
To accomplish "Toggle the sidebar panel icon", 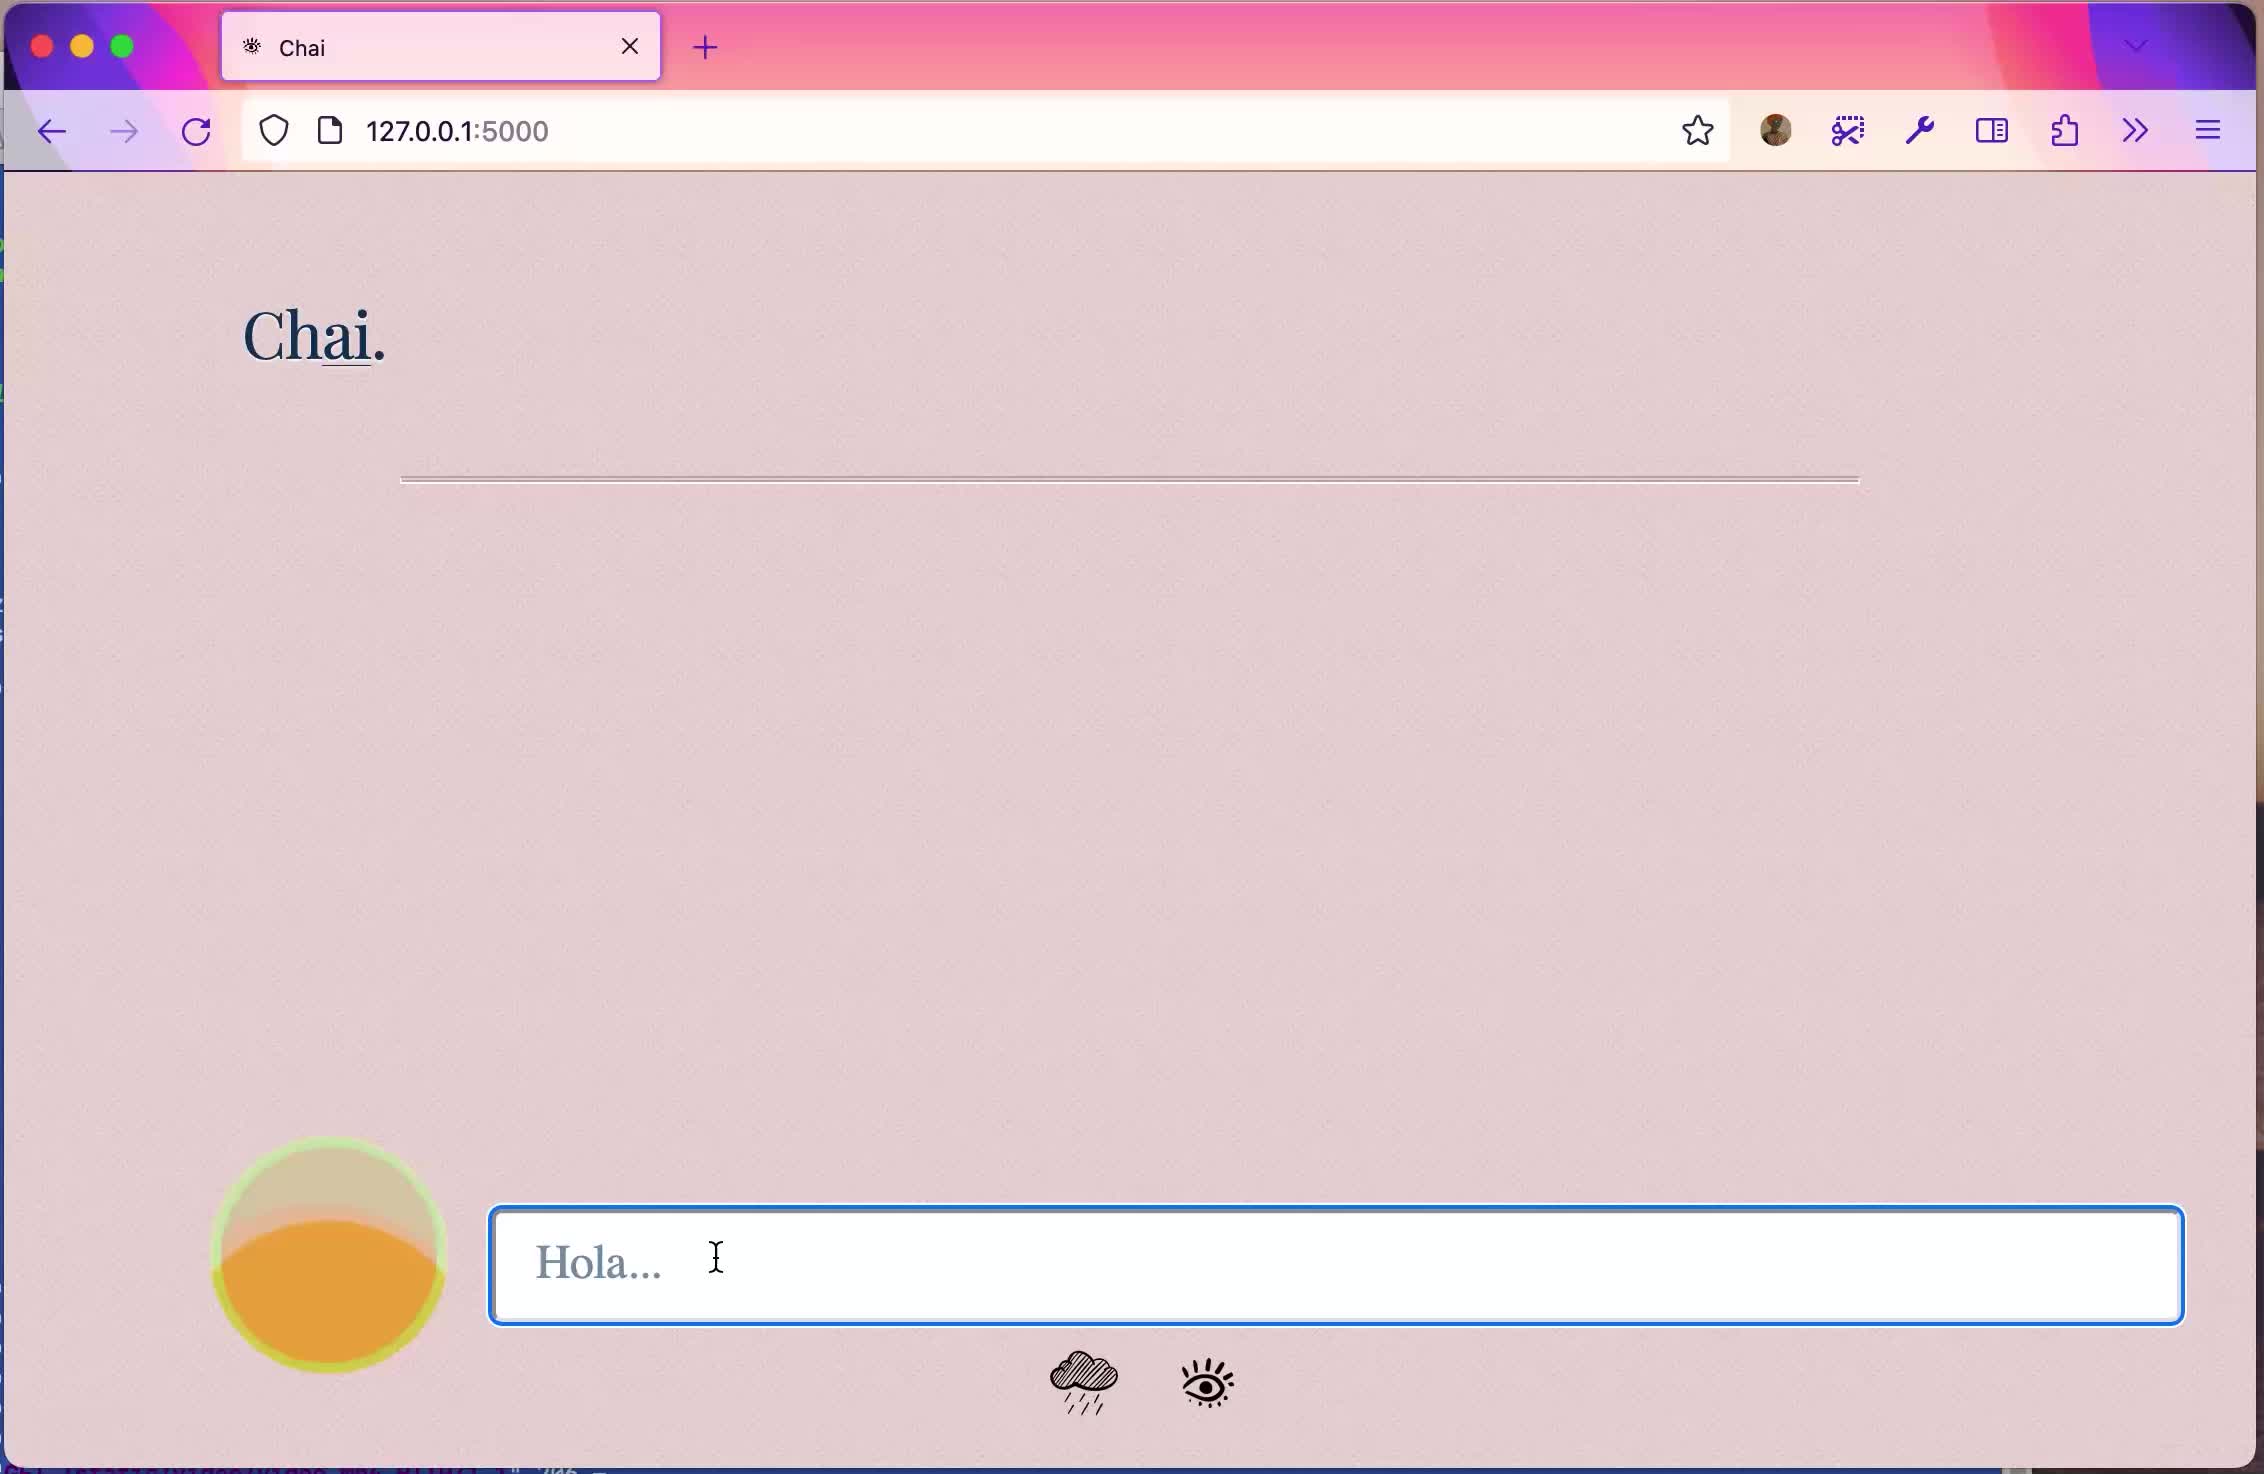I will pos(1992,131).
